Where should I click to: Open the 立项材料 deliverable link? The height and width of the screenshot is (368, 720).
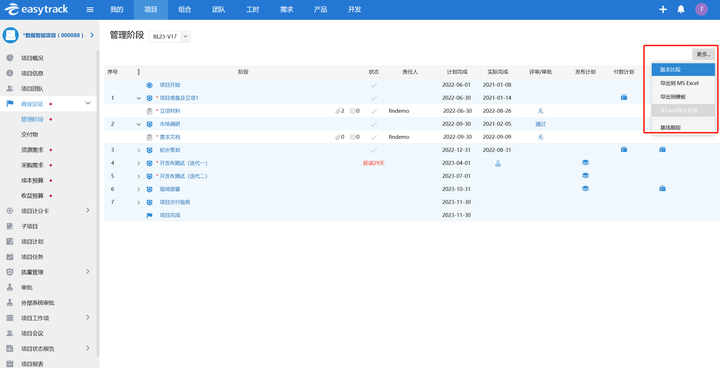tap(170, 111)
